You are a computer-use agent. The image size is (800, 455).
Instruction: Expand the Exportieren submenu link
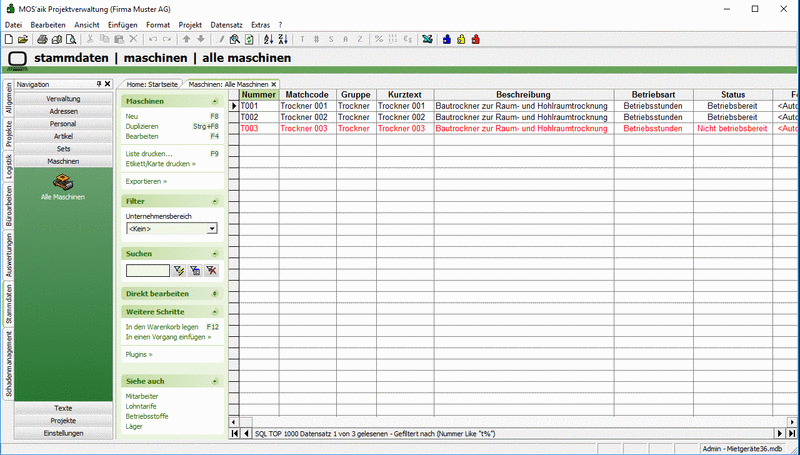[146, 181]
